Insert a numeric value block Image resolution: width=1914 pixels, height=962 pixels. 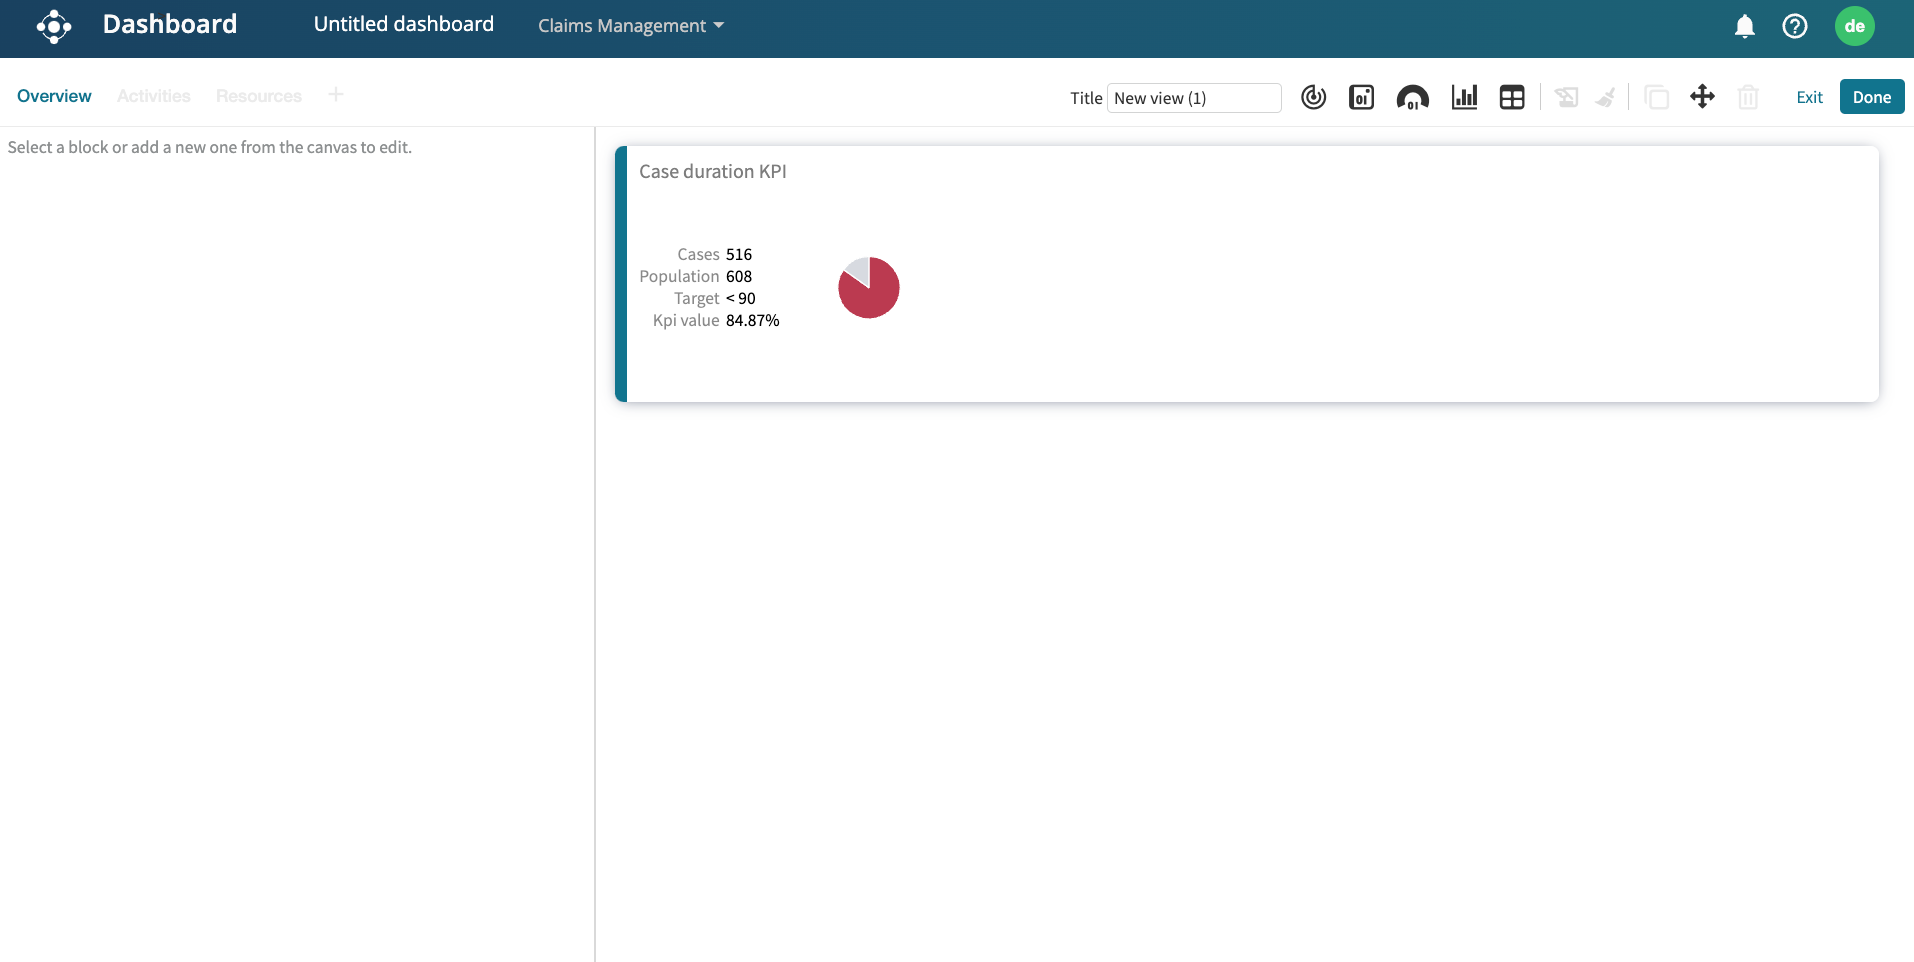[x=1361, y=97]
